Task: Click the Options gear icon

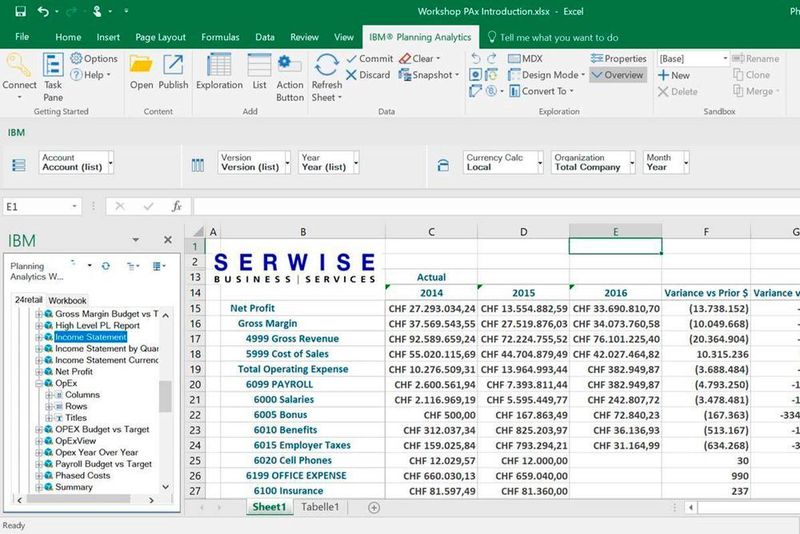Action: coord(77,58)
